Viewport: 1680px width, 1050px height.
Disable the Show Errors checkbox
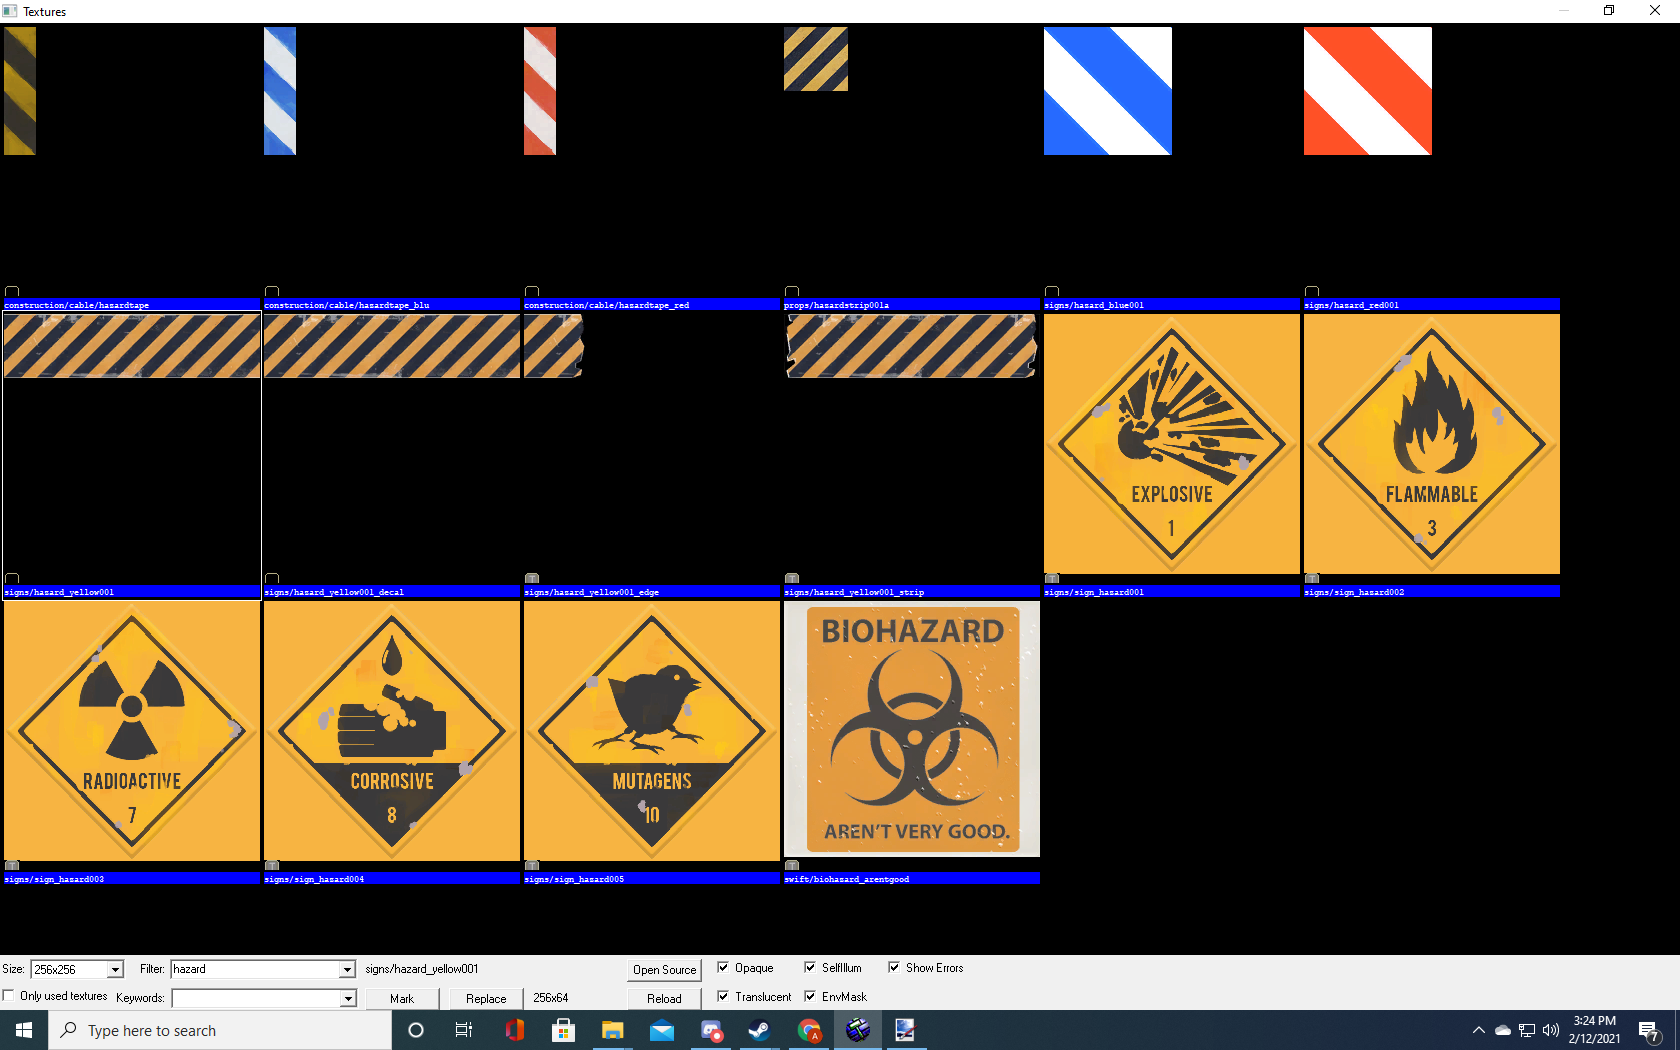pos(894,968)
